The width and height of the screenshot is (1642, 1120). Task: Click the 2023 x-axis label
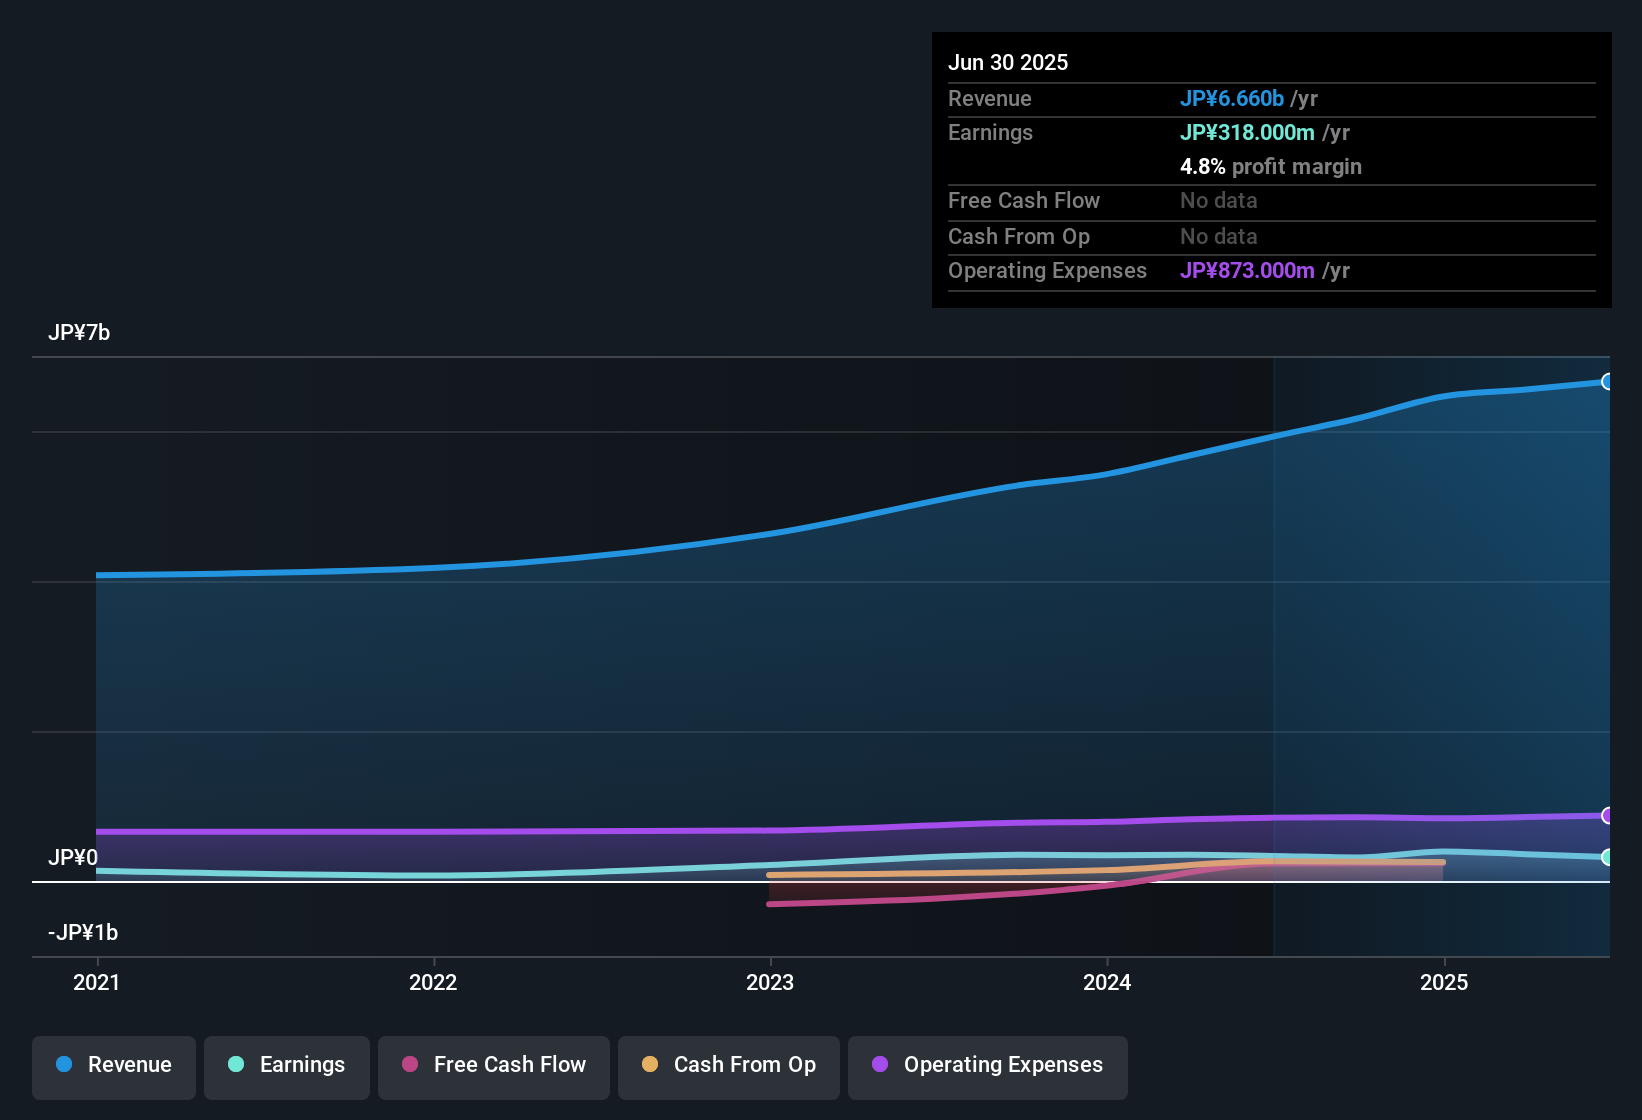pyautogui.click(x=770, y=982)
